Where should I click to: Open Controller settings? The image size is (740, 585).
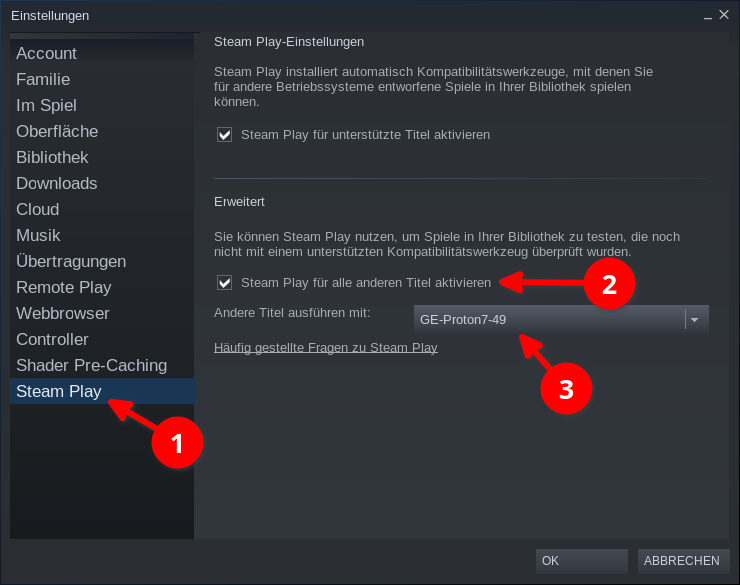[x=52, y=339]
